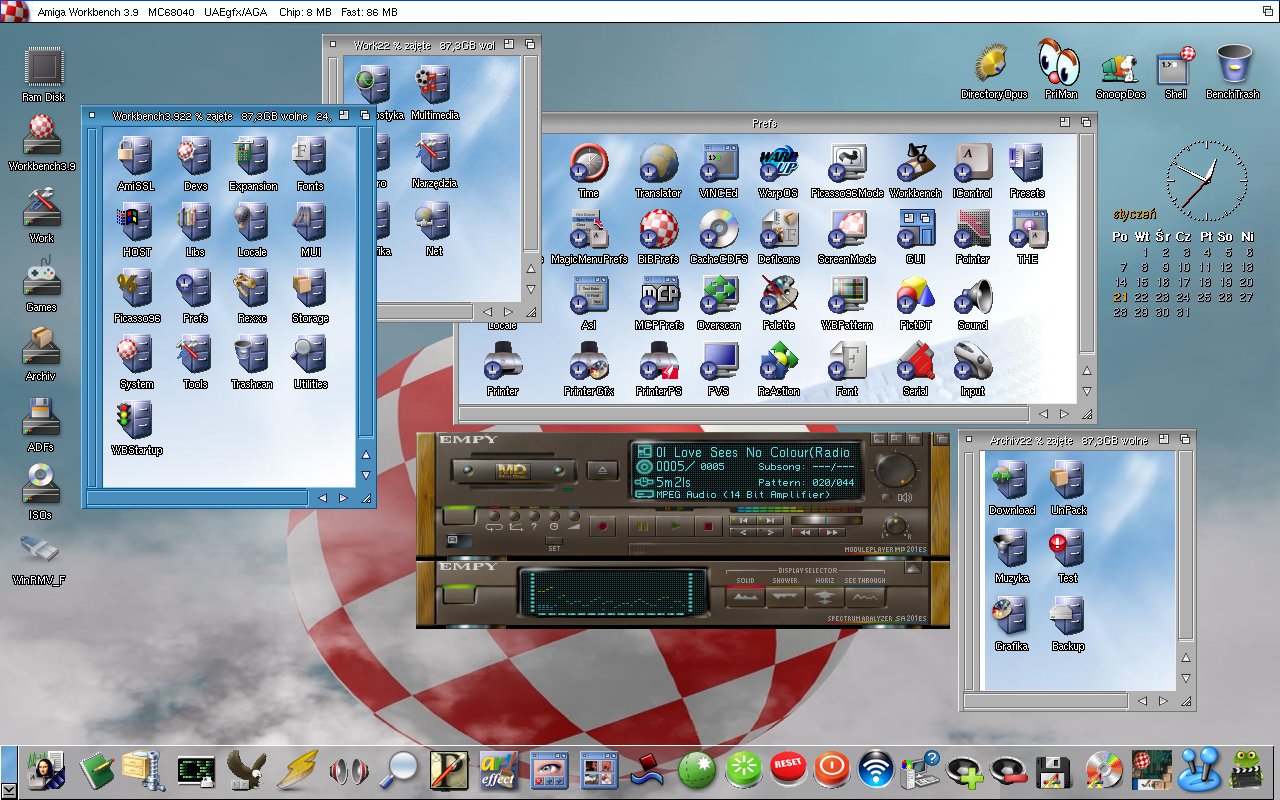Select HORIZ display mode on analyzer
The width and height of the screenshot is (1280, 800).
pyautogui.click(x=825, y=597)
